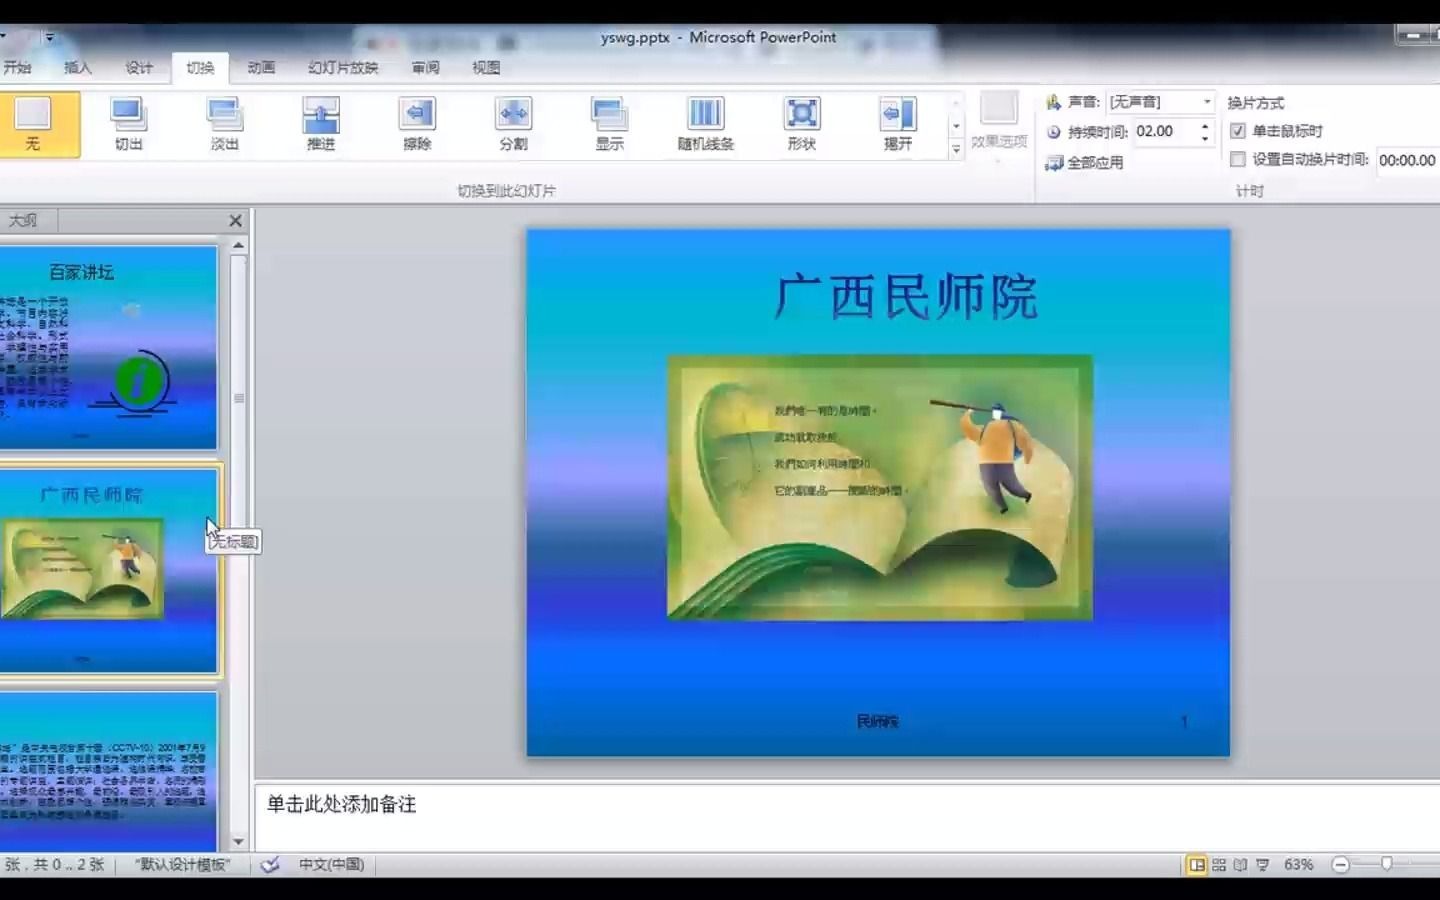The width and height of the screenshot is (1440, 900).
Task: Apply the 淡出 (Fade) transition
Action: click(224, 124)
